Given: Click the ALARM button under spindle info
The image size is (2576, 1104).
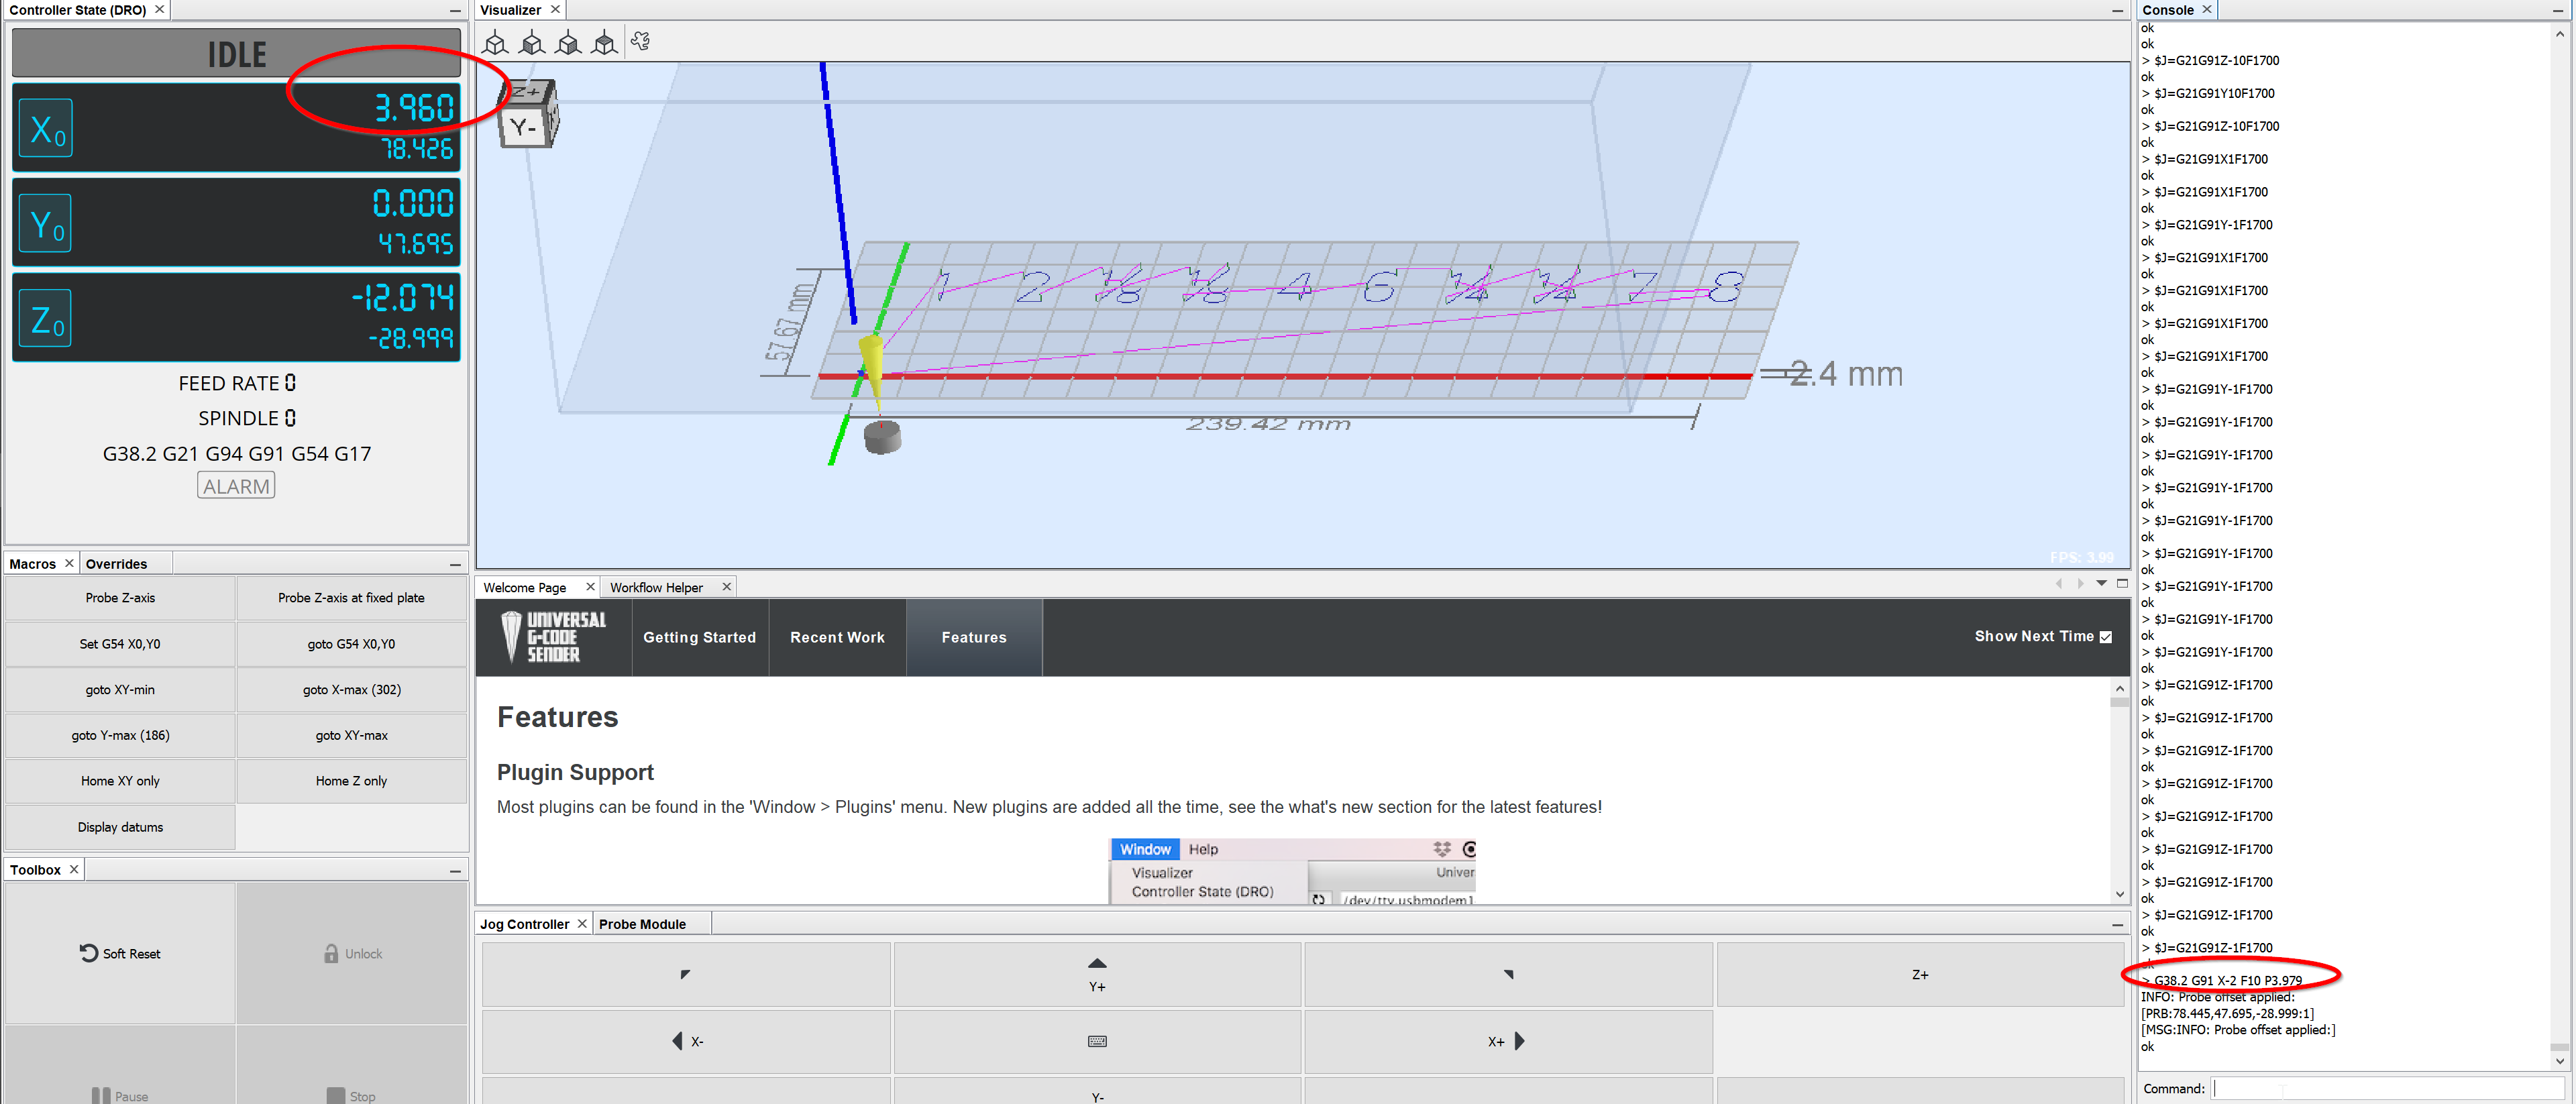Looking at the screenshot, I should point(236,485).
